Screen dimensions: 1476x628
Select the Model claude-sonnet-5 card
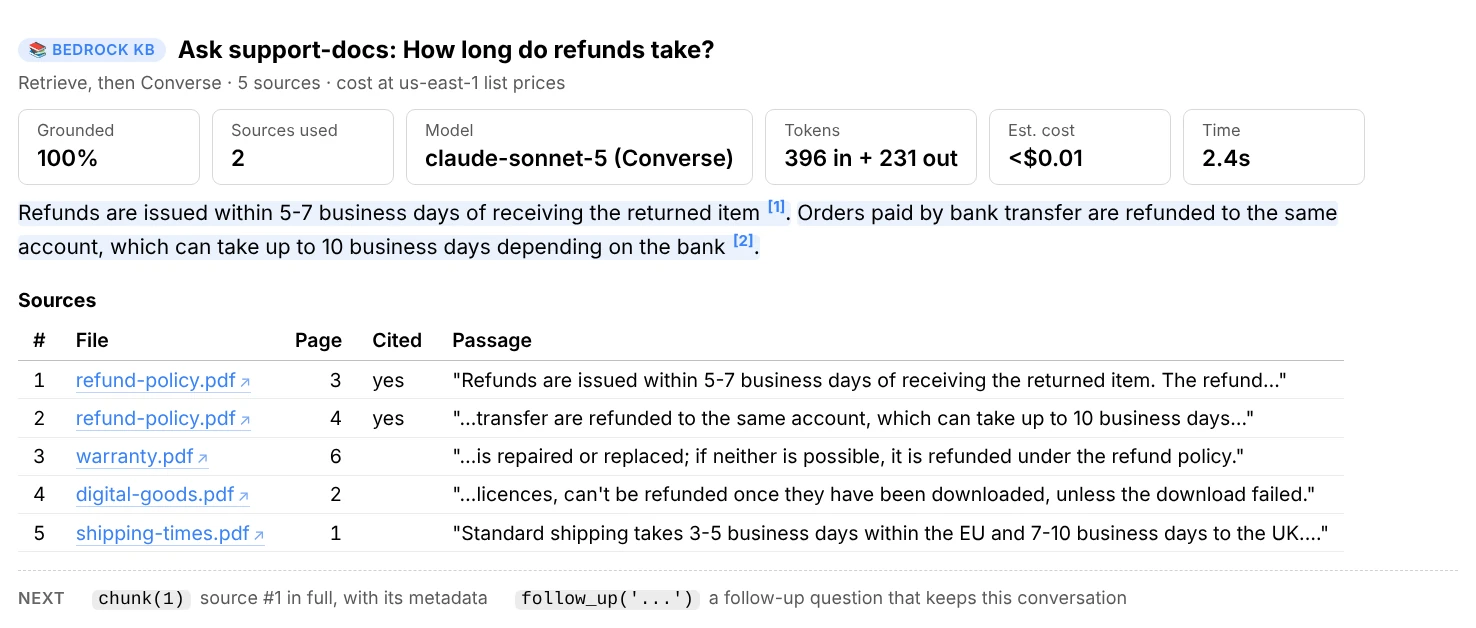click(x=579, y=147)
